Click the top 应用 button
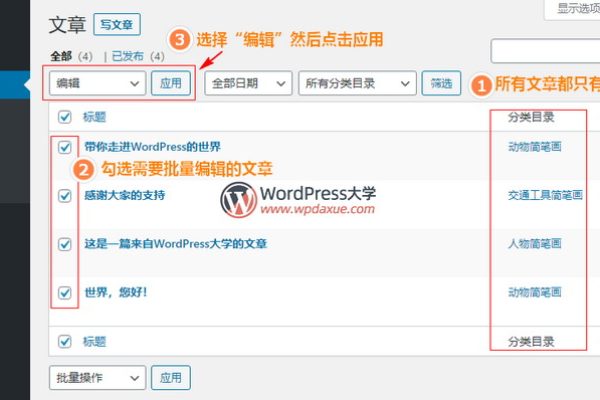Viewport: 600px width, 400px height. point(170,84)
